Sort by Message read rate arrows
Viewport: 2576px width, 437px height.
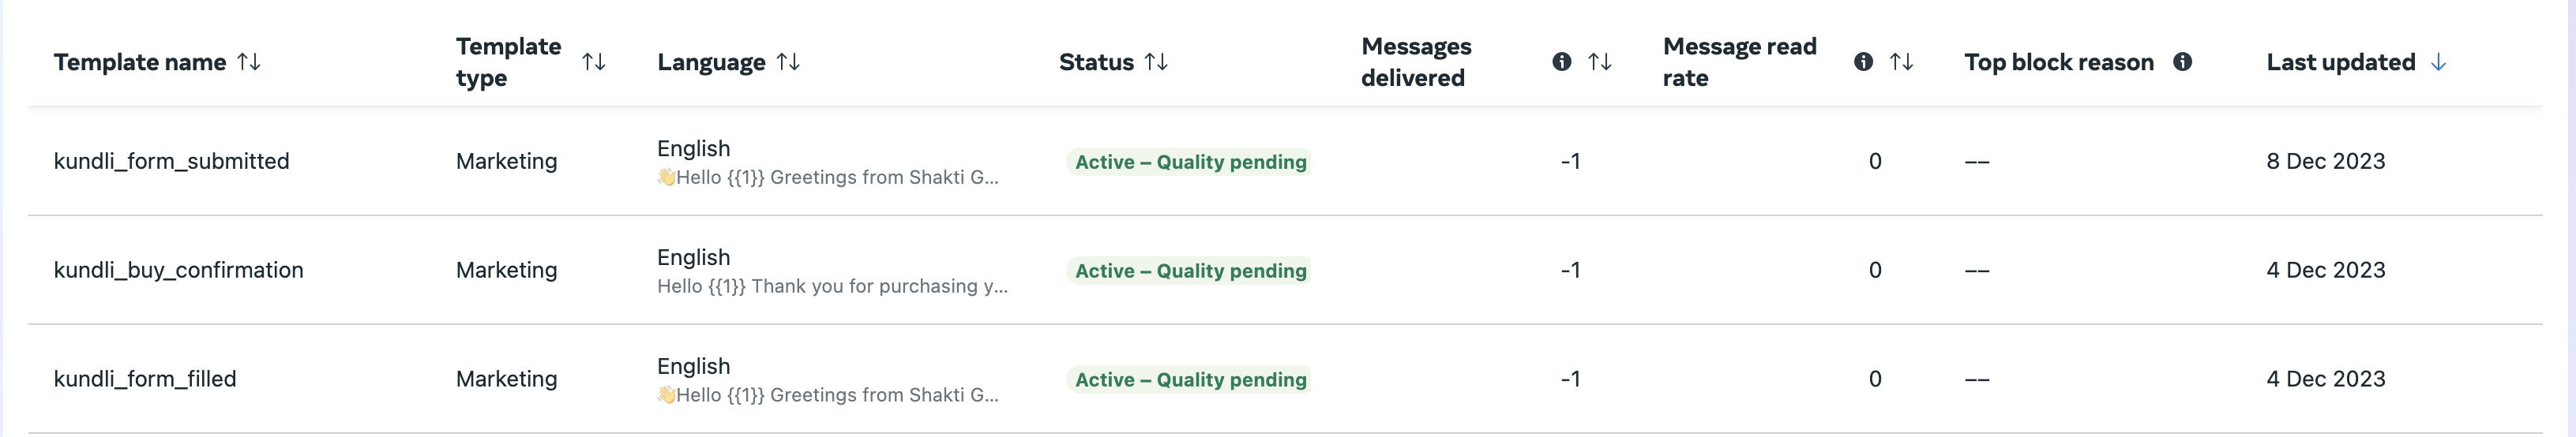click(x=1902, y=62)
